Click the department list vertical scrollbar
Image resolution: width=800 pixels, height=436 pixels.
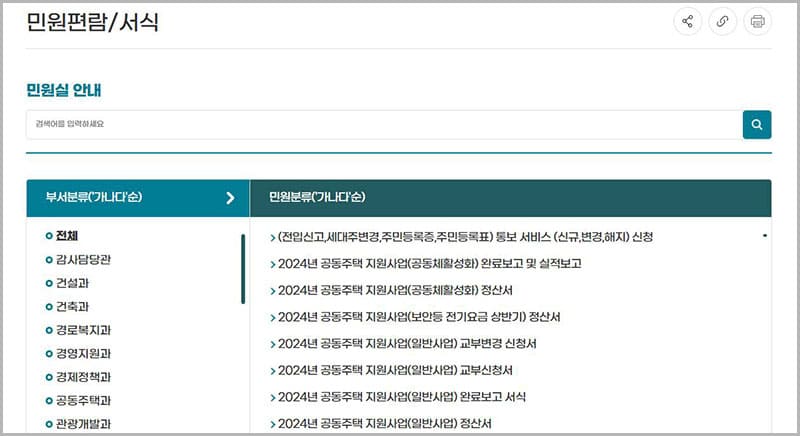pos(242,268)
